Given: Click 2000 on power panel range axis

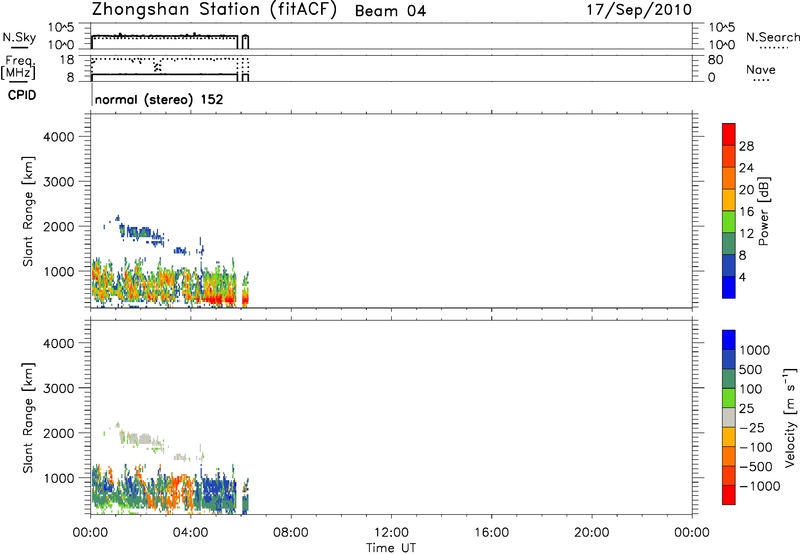Looking at the screenshot, I should click(x=59, y=226).
